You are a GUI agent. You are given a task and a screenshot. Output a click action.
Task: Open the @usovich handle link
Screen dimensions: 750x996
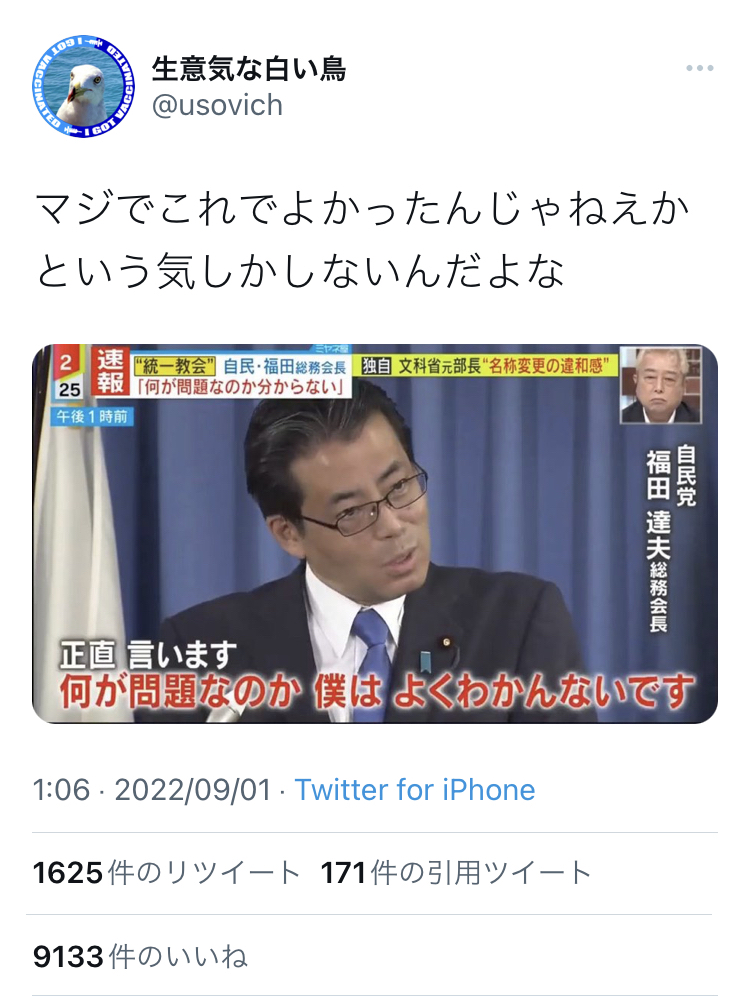(217, 105)
